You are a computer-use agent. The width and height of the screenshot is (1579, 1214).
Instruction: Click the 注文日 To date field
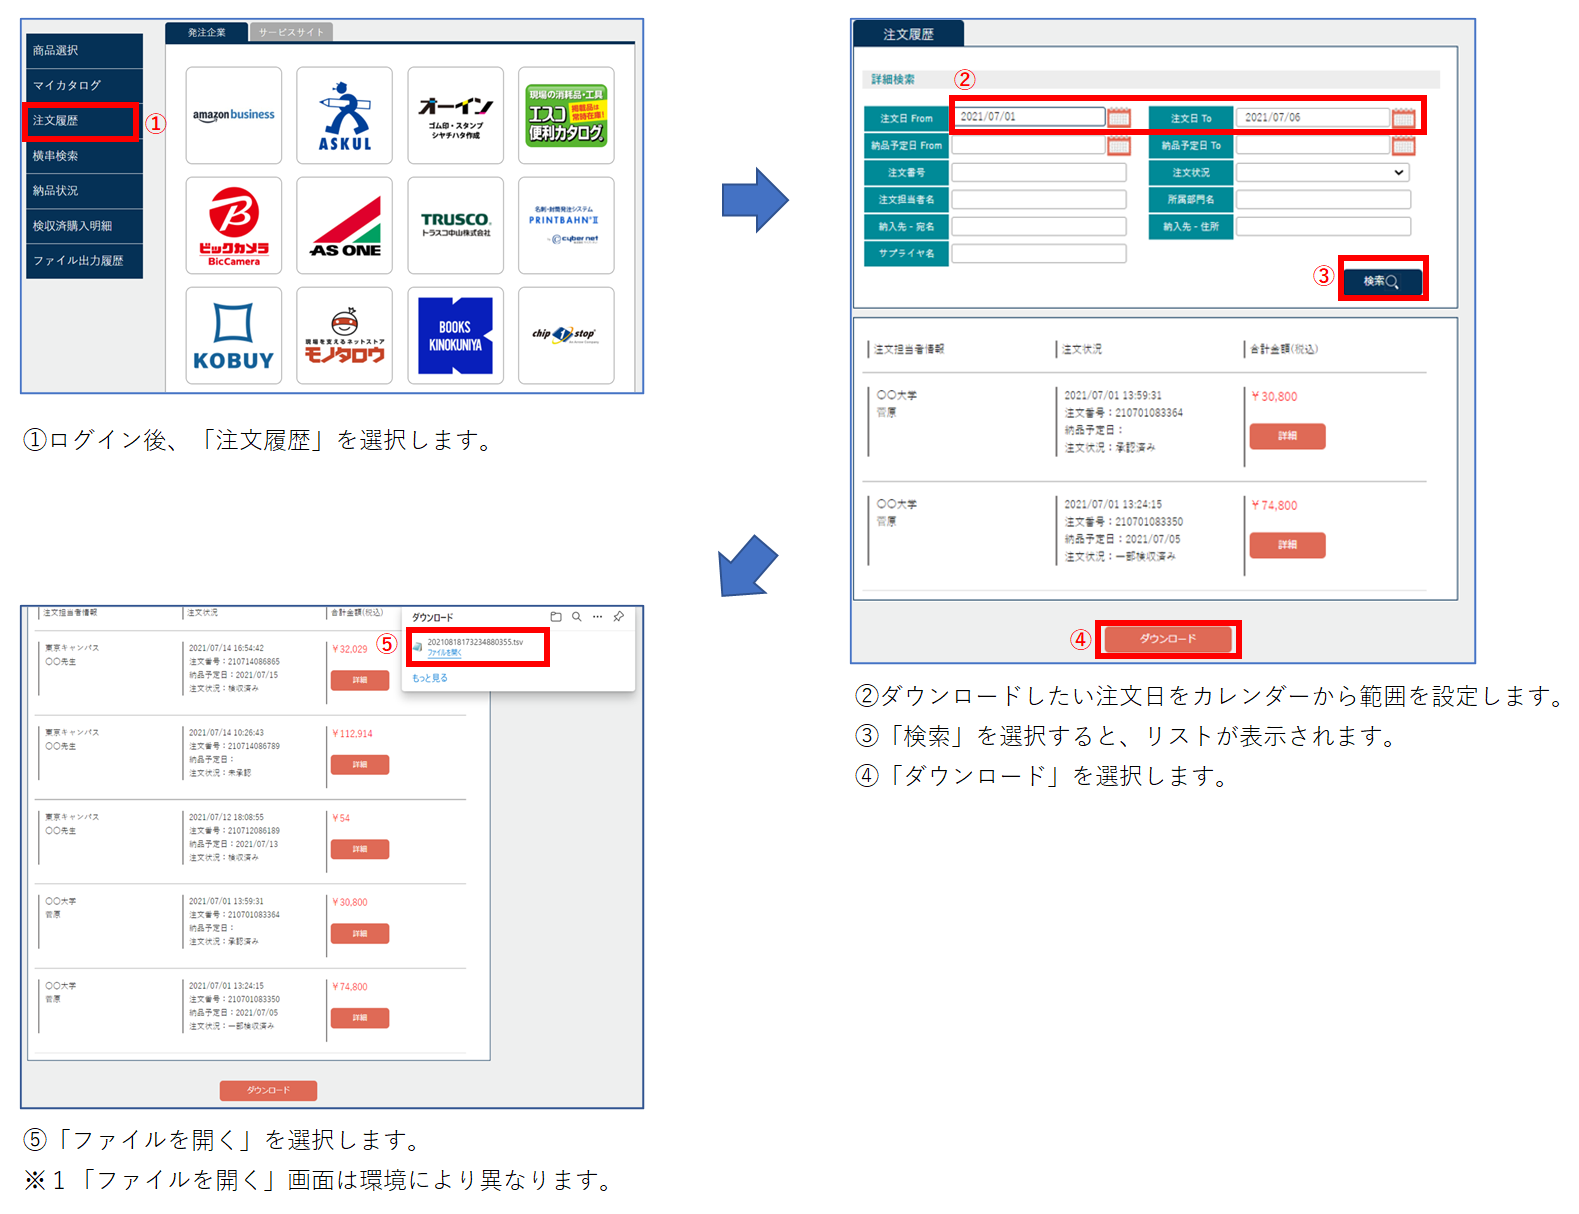click(1313, 117)
